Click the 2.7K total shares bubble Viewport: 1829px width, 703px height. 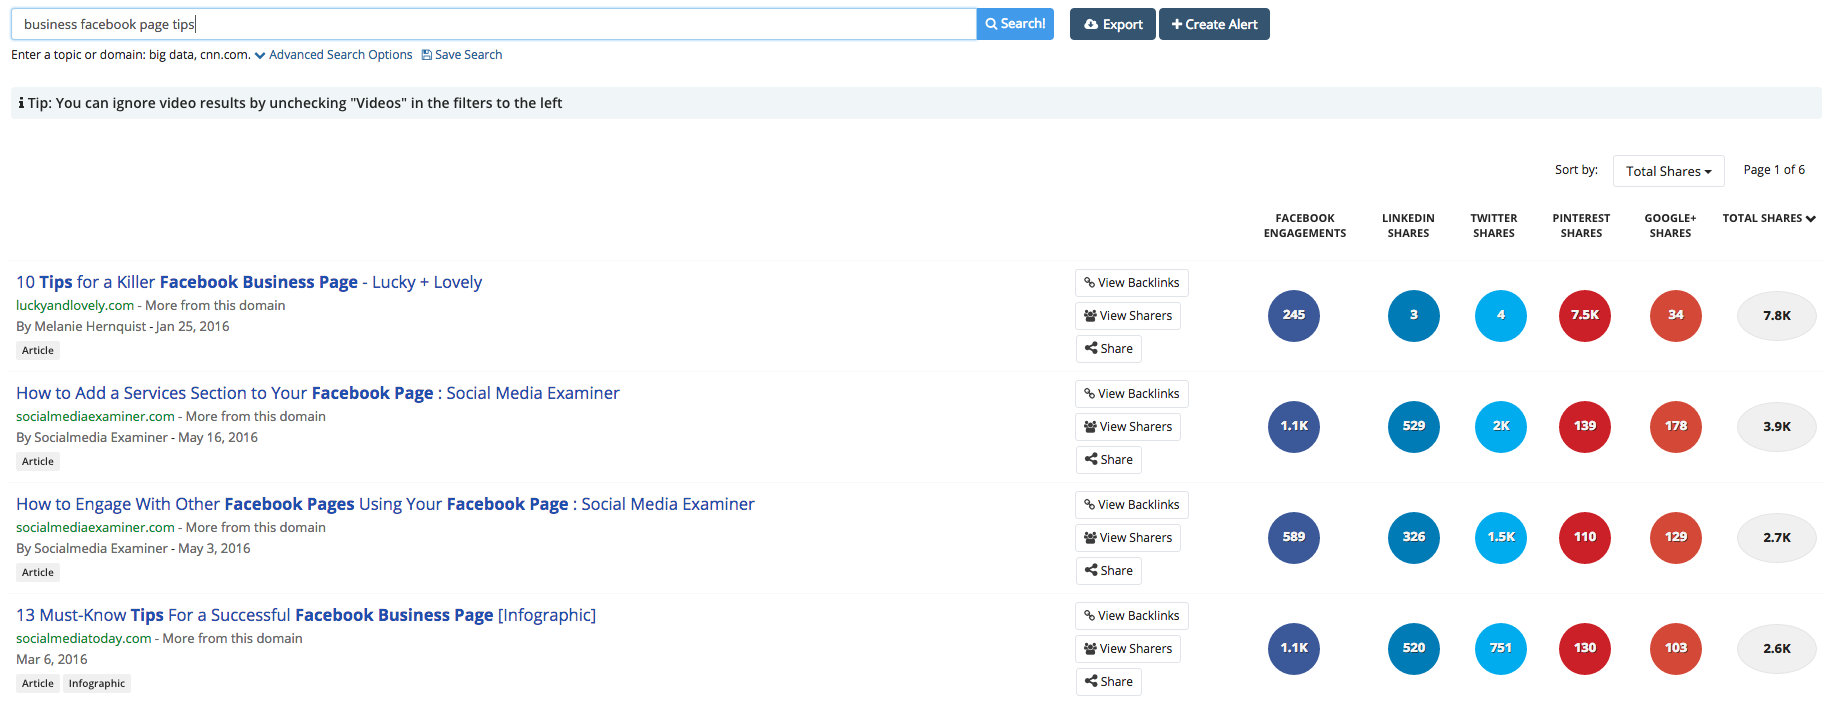pyautogui.click(x=1777, y=538)
